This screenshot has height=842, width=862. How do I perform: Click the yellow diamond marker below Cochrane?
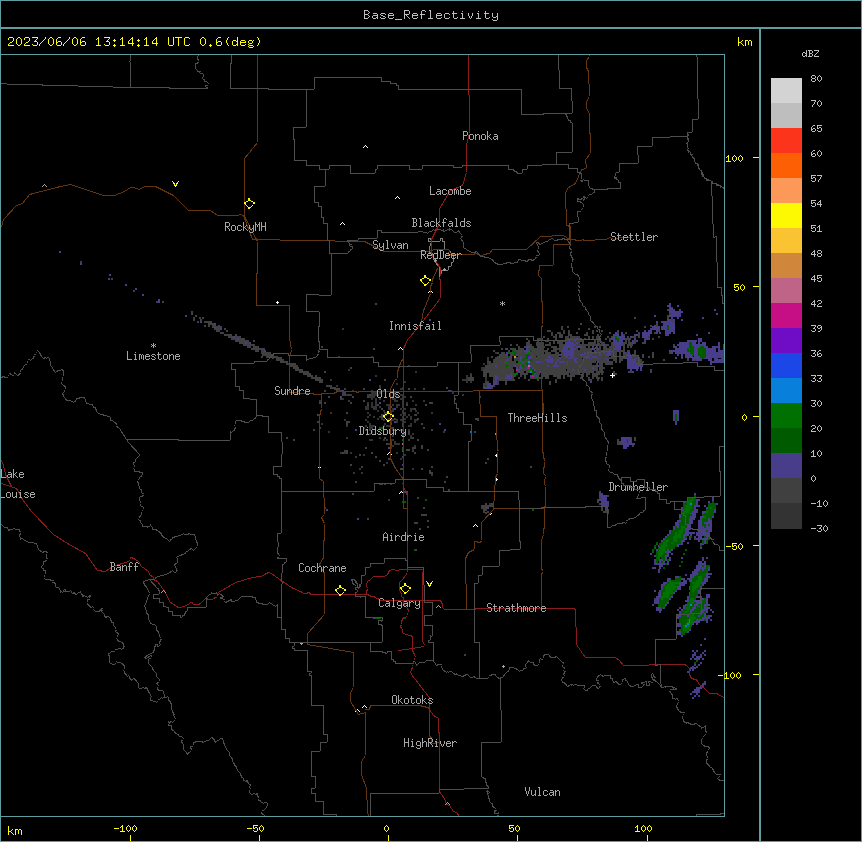tap(340, 590)
